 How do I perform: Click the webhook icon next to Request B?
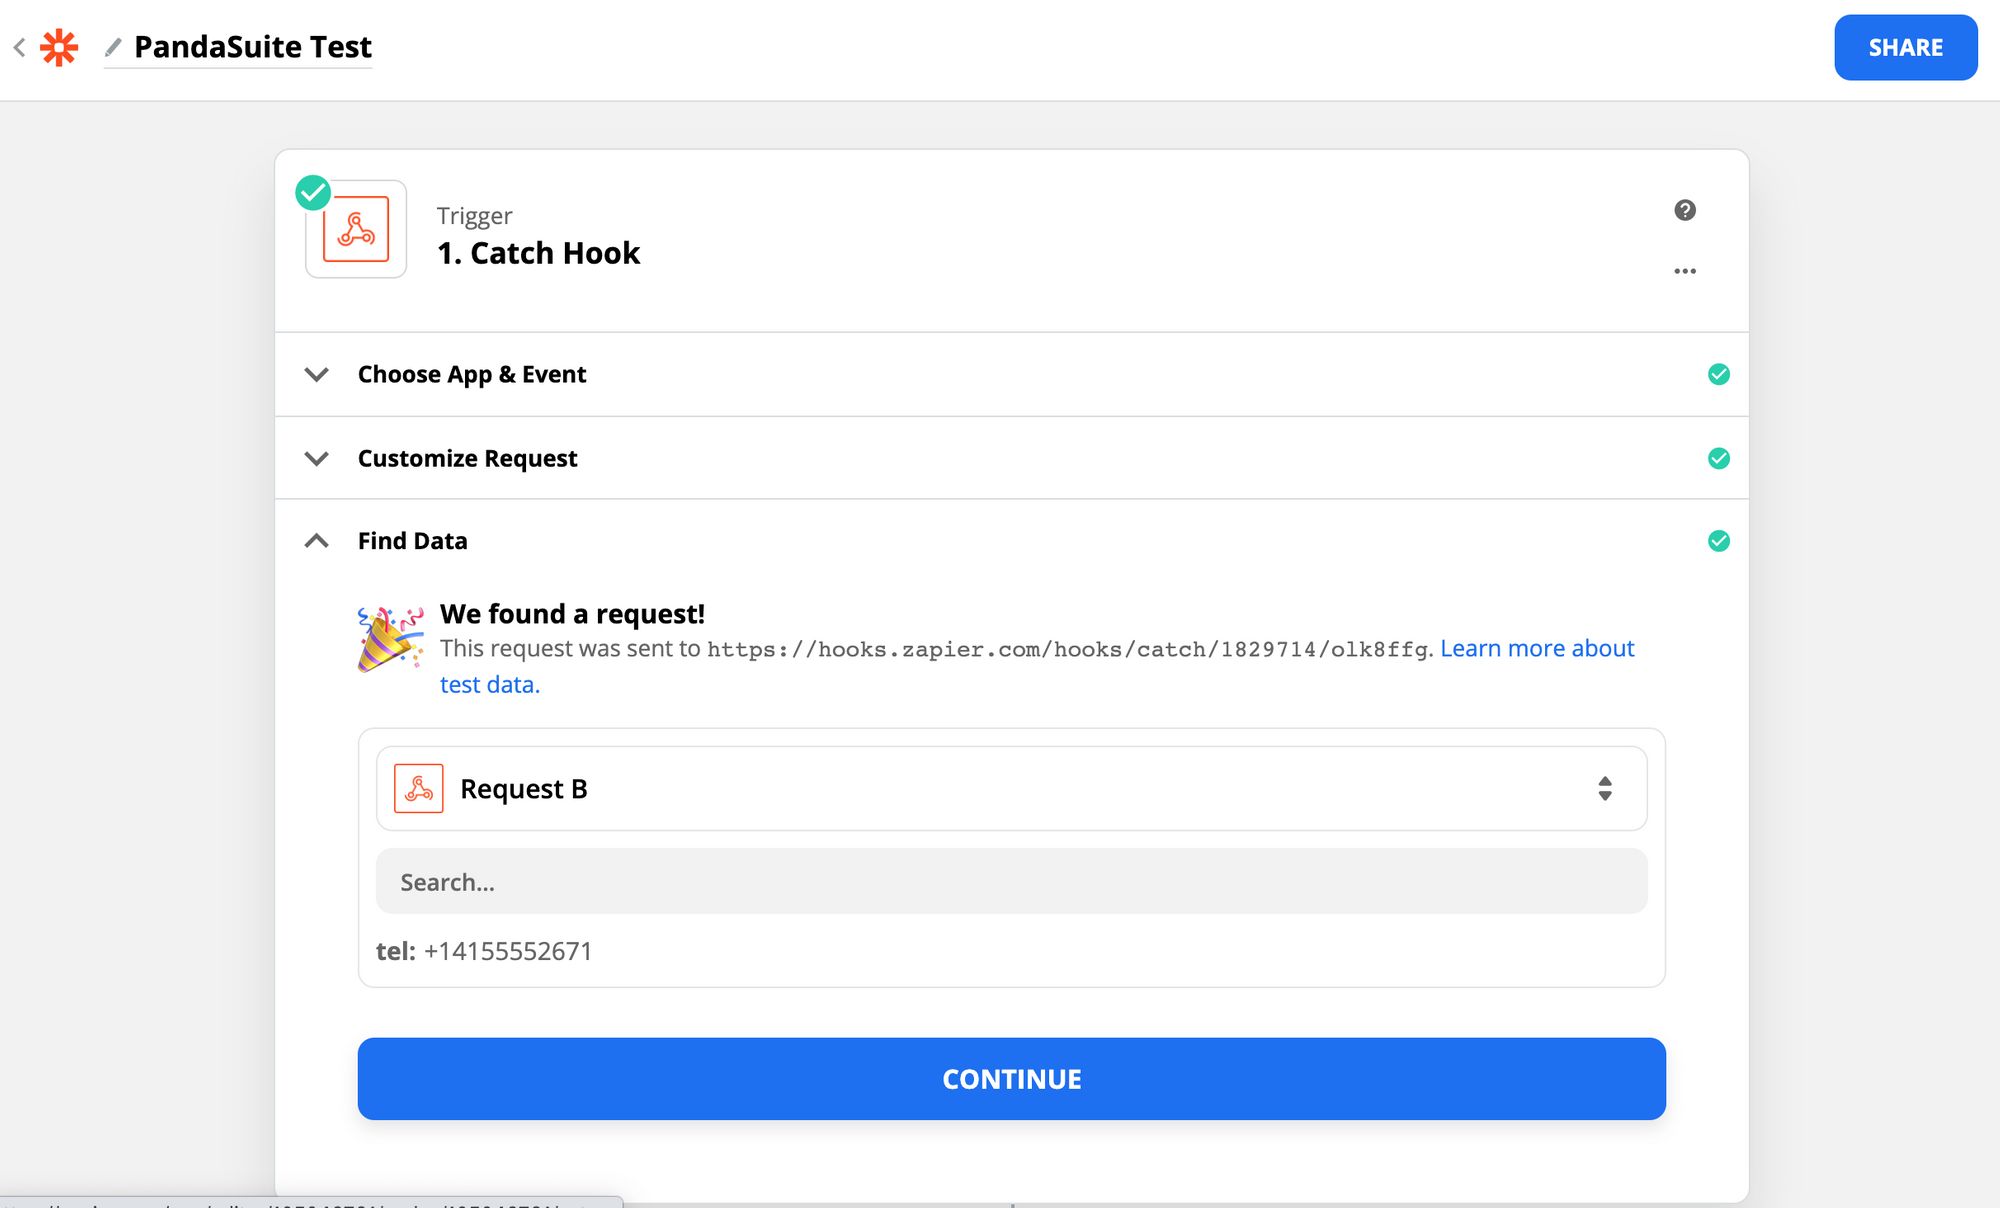pos(418,788)
